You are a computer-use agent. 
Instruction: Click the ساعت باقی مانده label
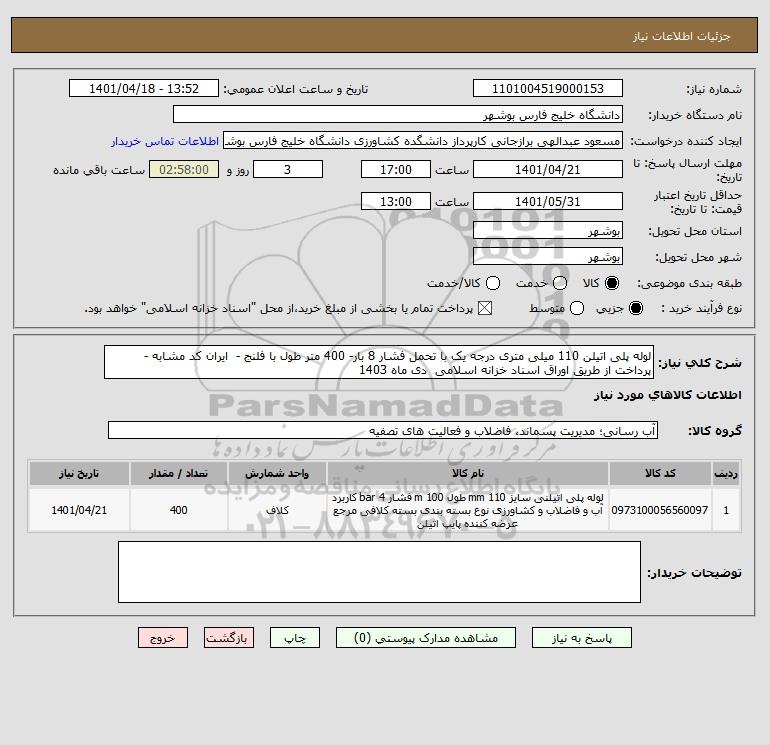pos(99,170)
